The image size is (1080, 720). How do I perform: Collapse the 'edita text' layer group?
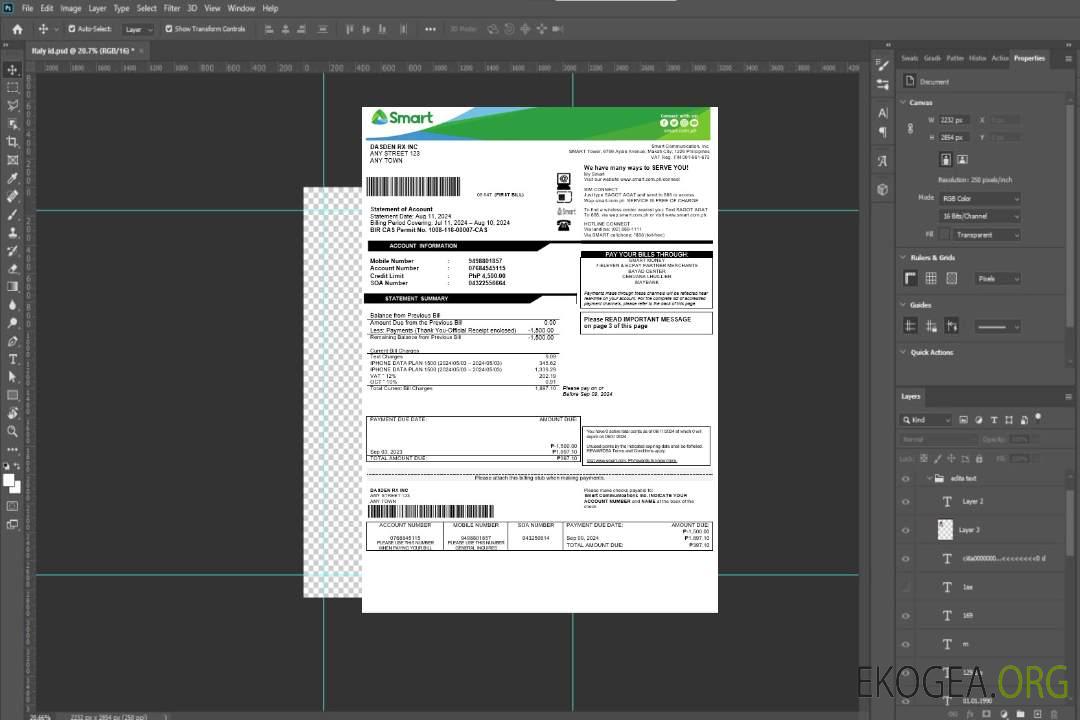pos(928,478)
